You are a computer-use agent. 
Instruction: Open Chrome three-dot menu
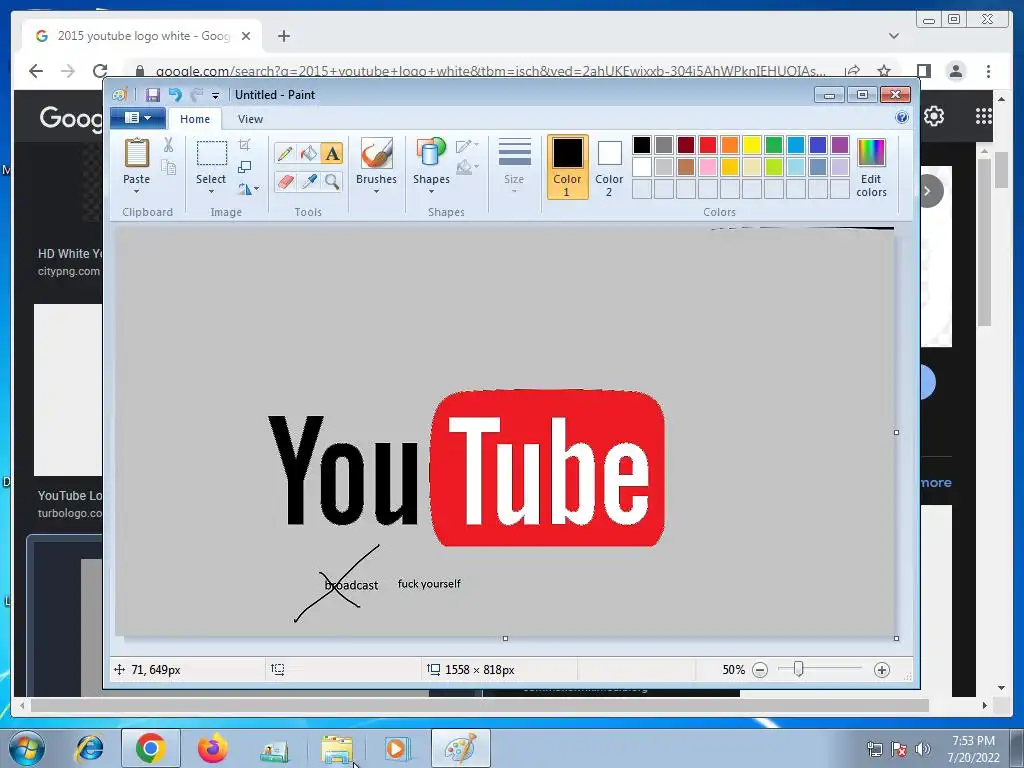tap(988, 71)
